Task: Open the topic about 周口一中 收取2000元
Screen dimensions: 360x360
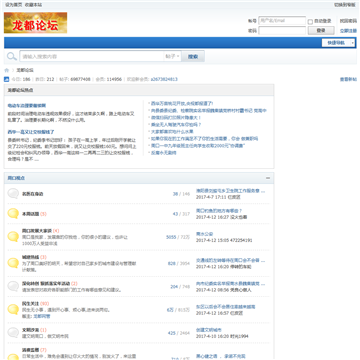Action: [198, 146]
